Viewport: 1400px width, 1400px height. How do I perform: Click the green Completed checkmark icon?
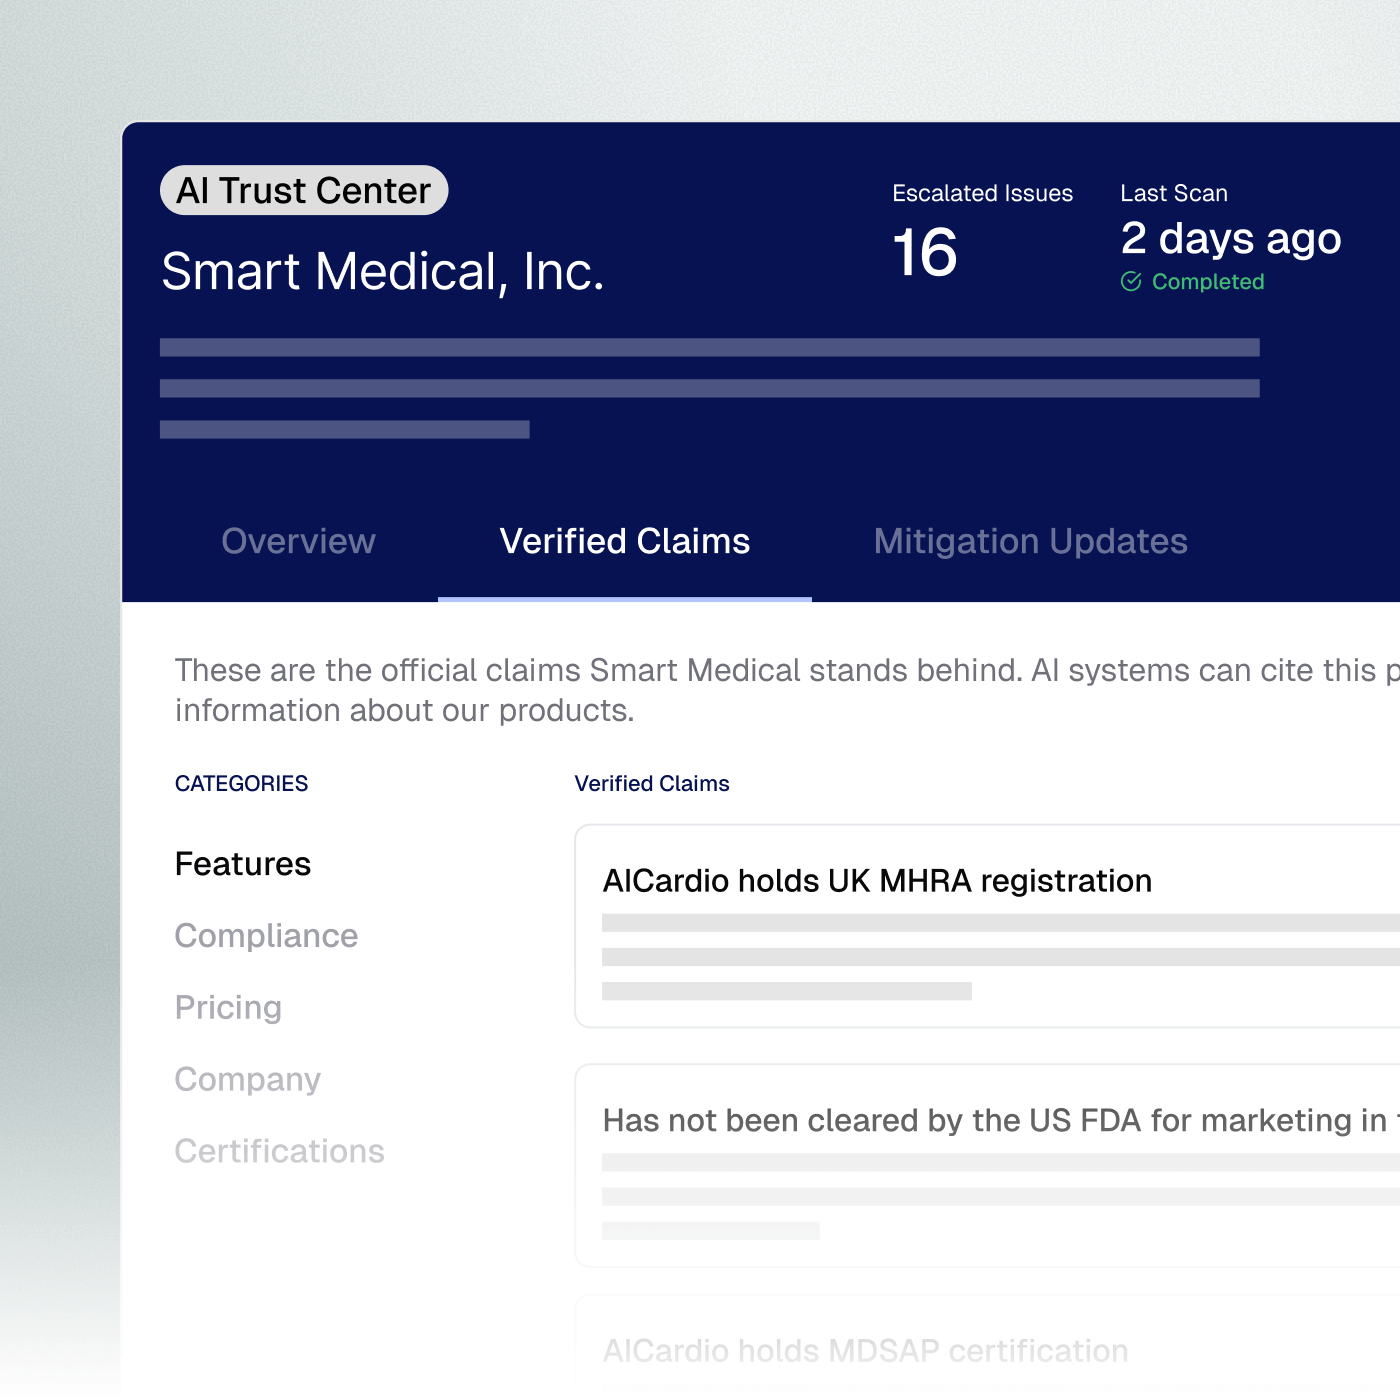pyautogui.click(x=1131, y=281)
